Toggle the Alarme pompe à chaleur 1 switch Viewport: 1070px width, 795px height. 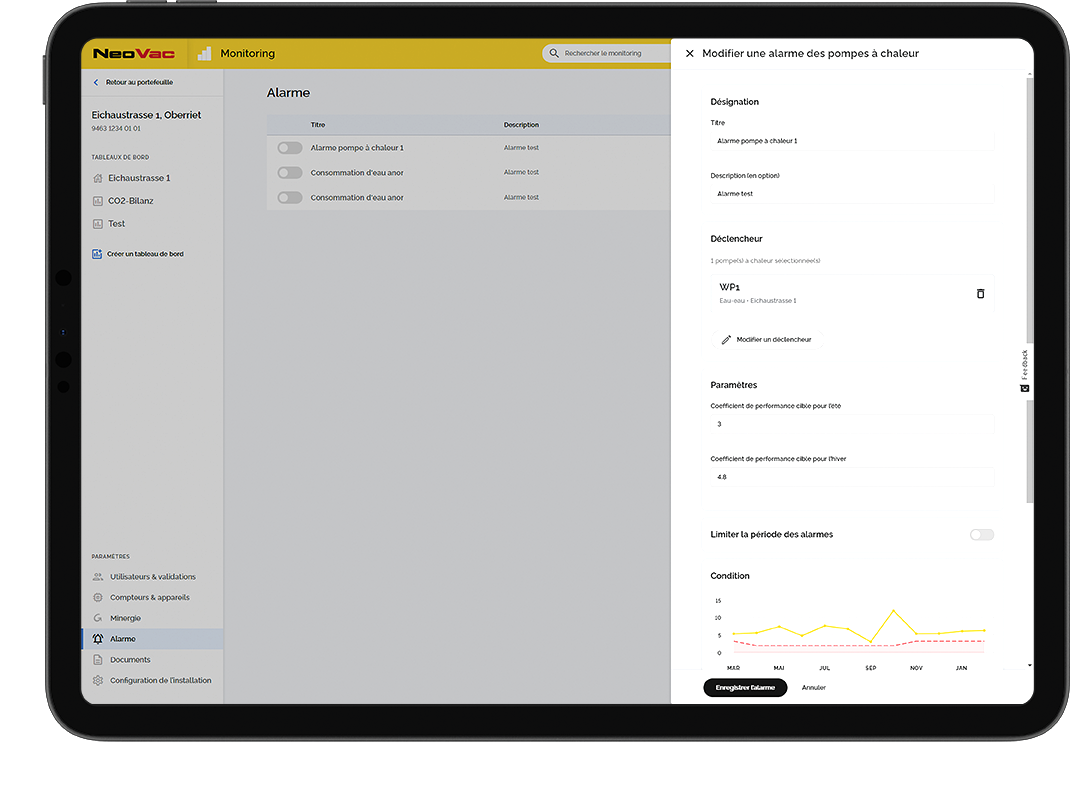[x=289, y=148]
